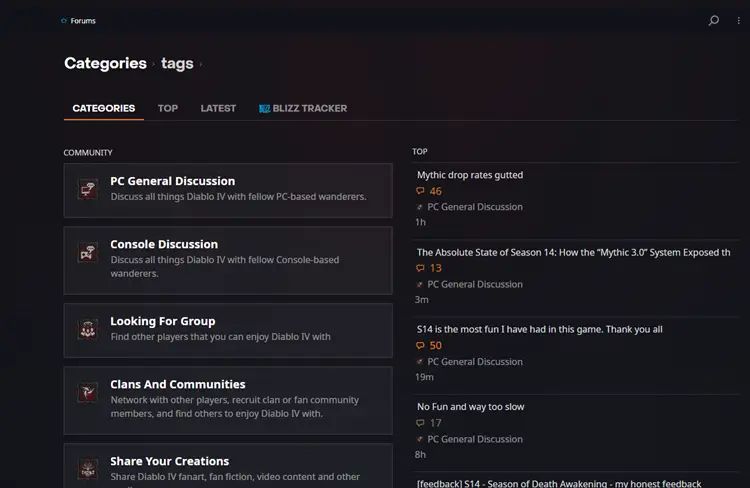
Task: Click reply bubble icon beside 13
Action: [420, 268]
